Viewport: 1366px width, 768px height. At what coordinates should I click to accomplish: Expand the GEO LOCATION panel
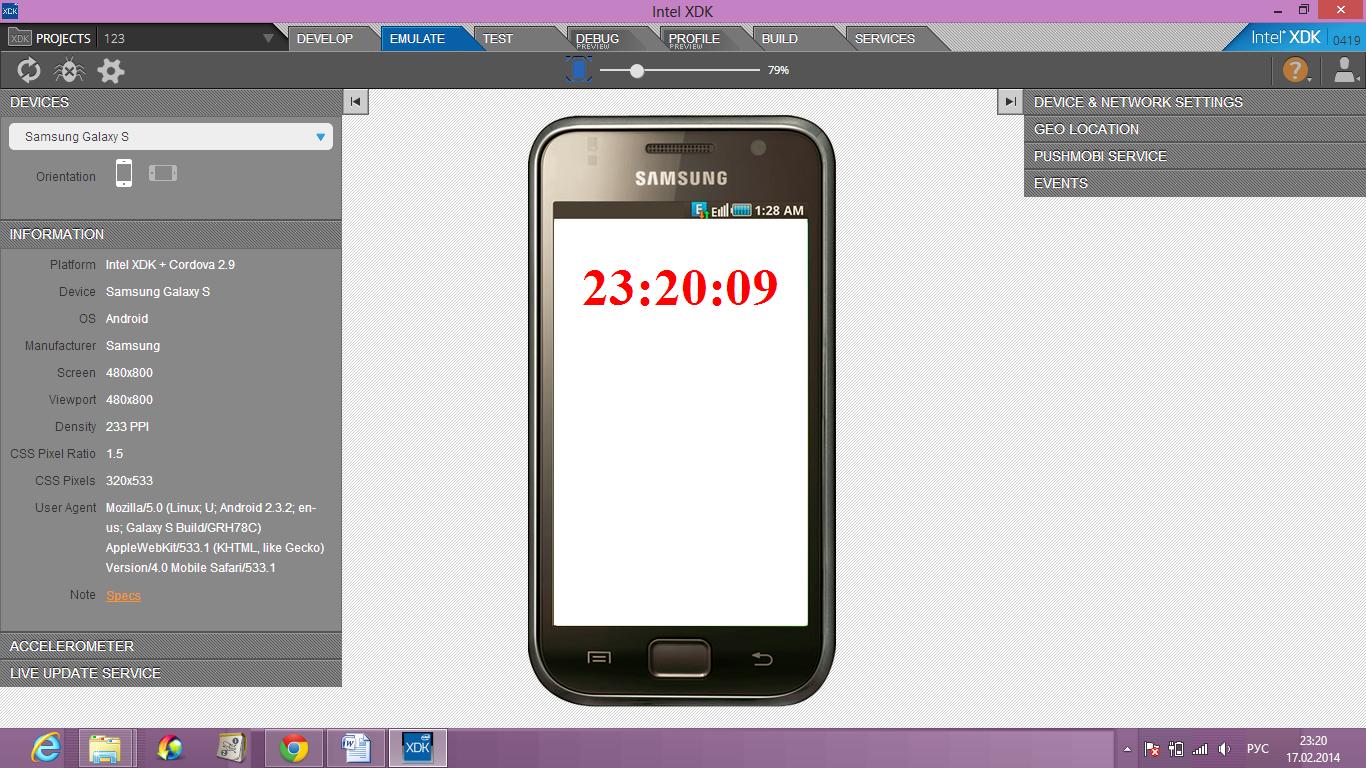click(x=1195, y=129)
